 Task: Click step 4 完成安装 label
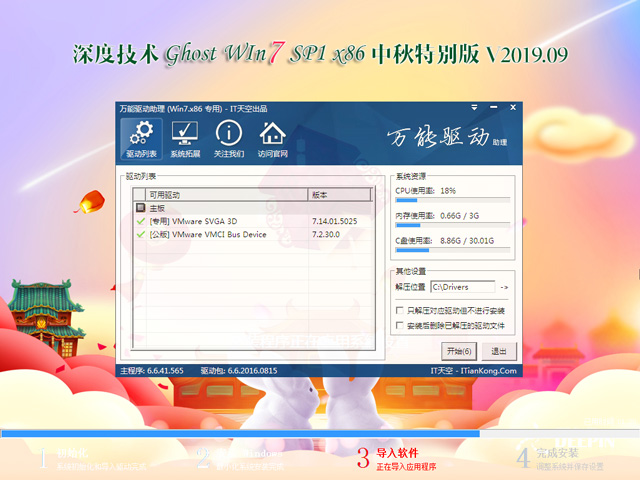tap(557, 453)
